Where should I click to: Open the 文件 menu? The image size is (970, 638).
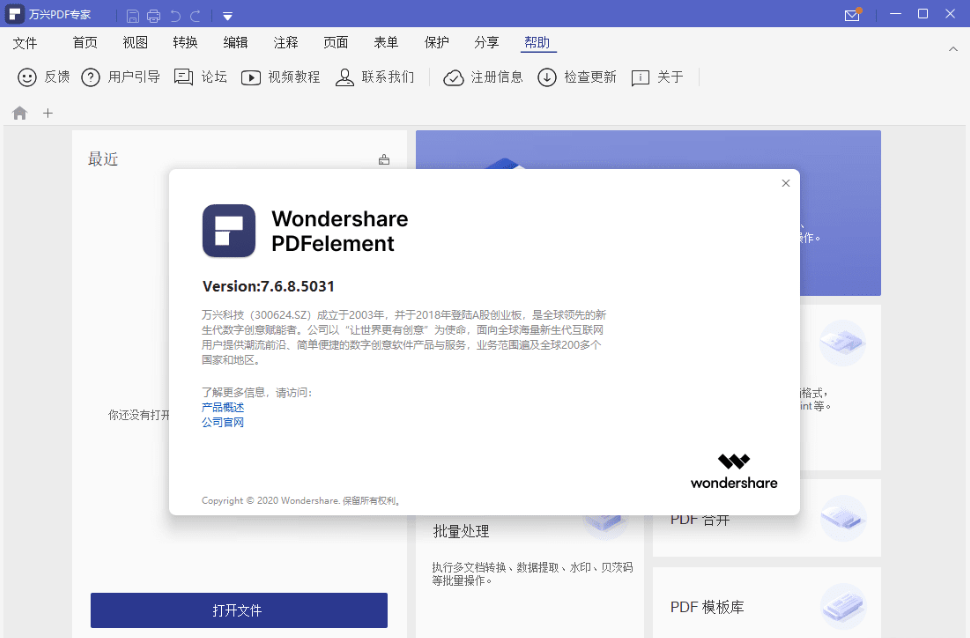(x=25, y=43)
